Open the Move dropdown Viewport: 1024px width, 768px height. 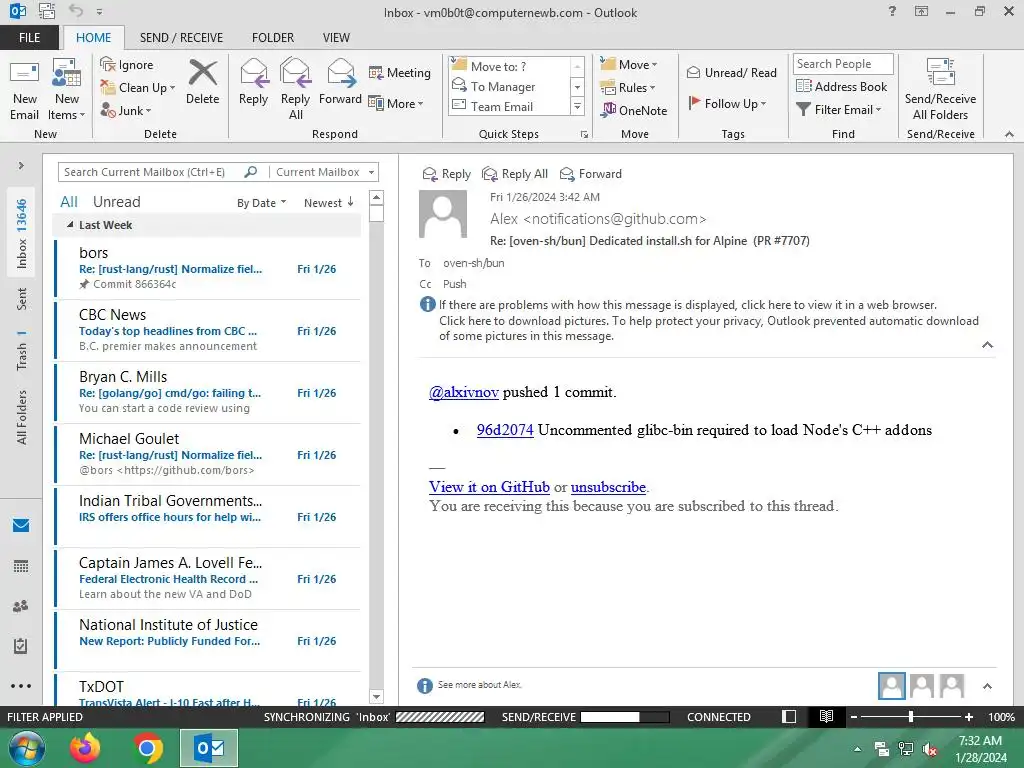click(x=629, y=65)
